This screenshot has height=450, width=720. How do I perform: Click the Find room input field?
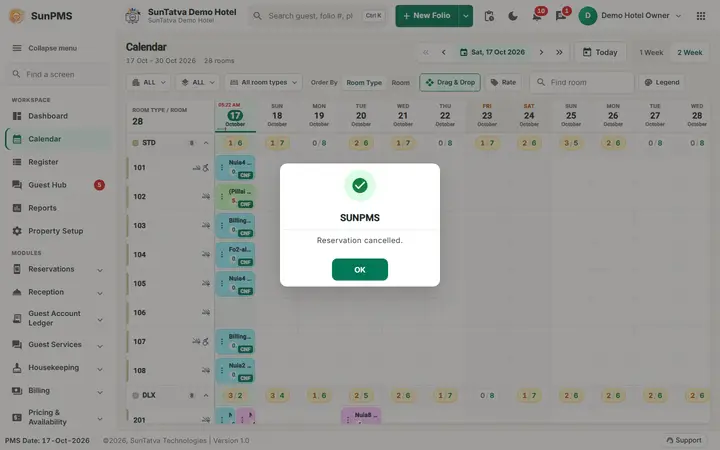pyautogui.click(x=582, y=82)
